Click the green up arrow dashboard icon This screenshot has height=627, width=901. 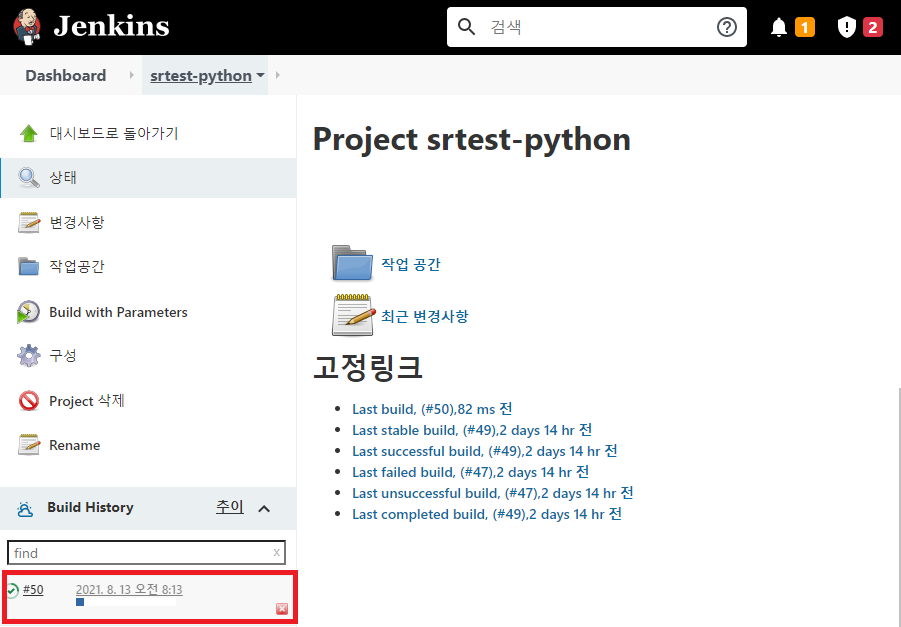[29, 133]
